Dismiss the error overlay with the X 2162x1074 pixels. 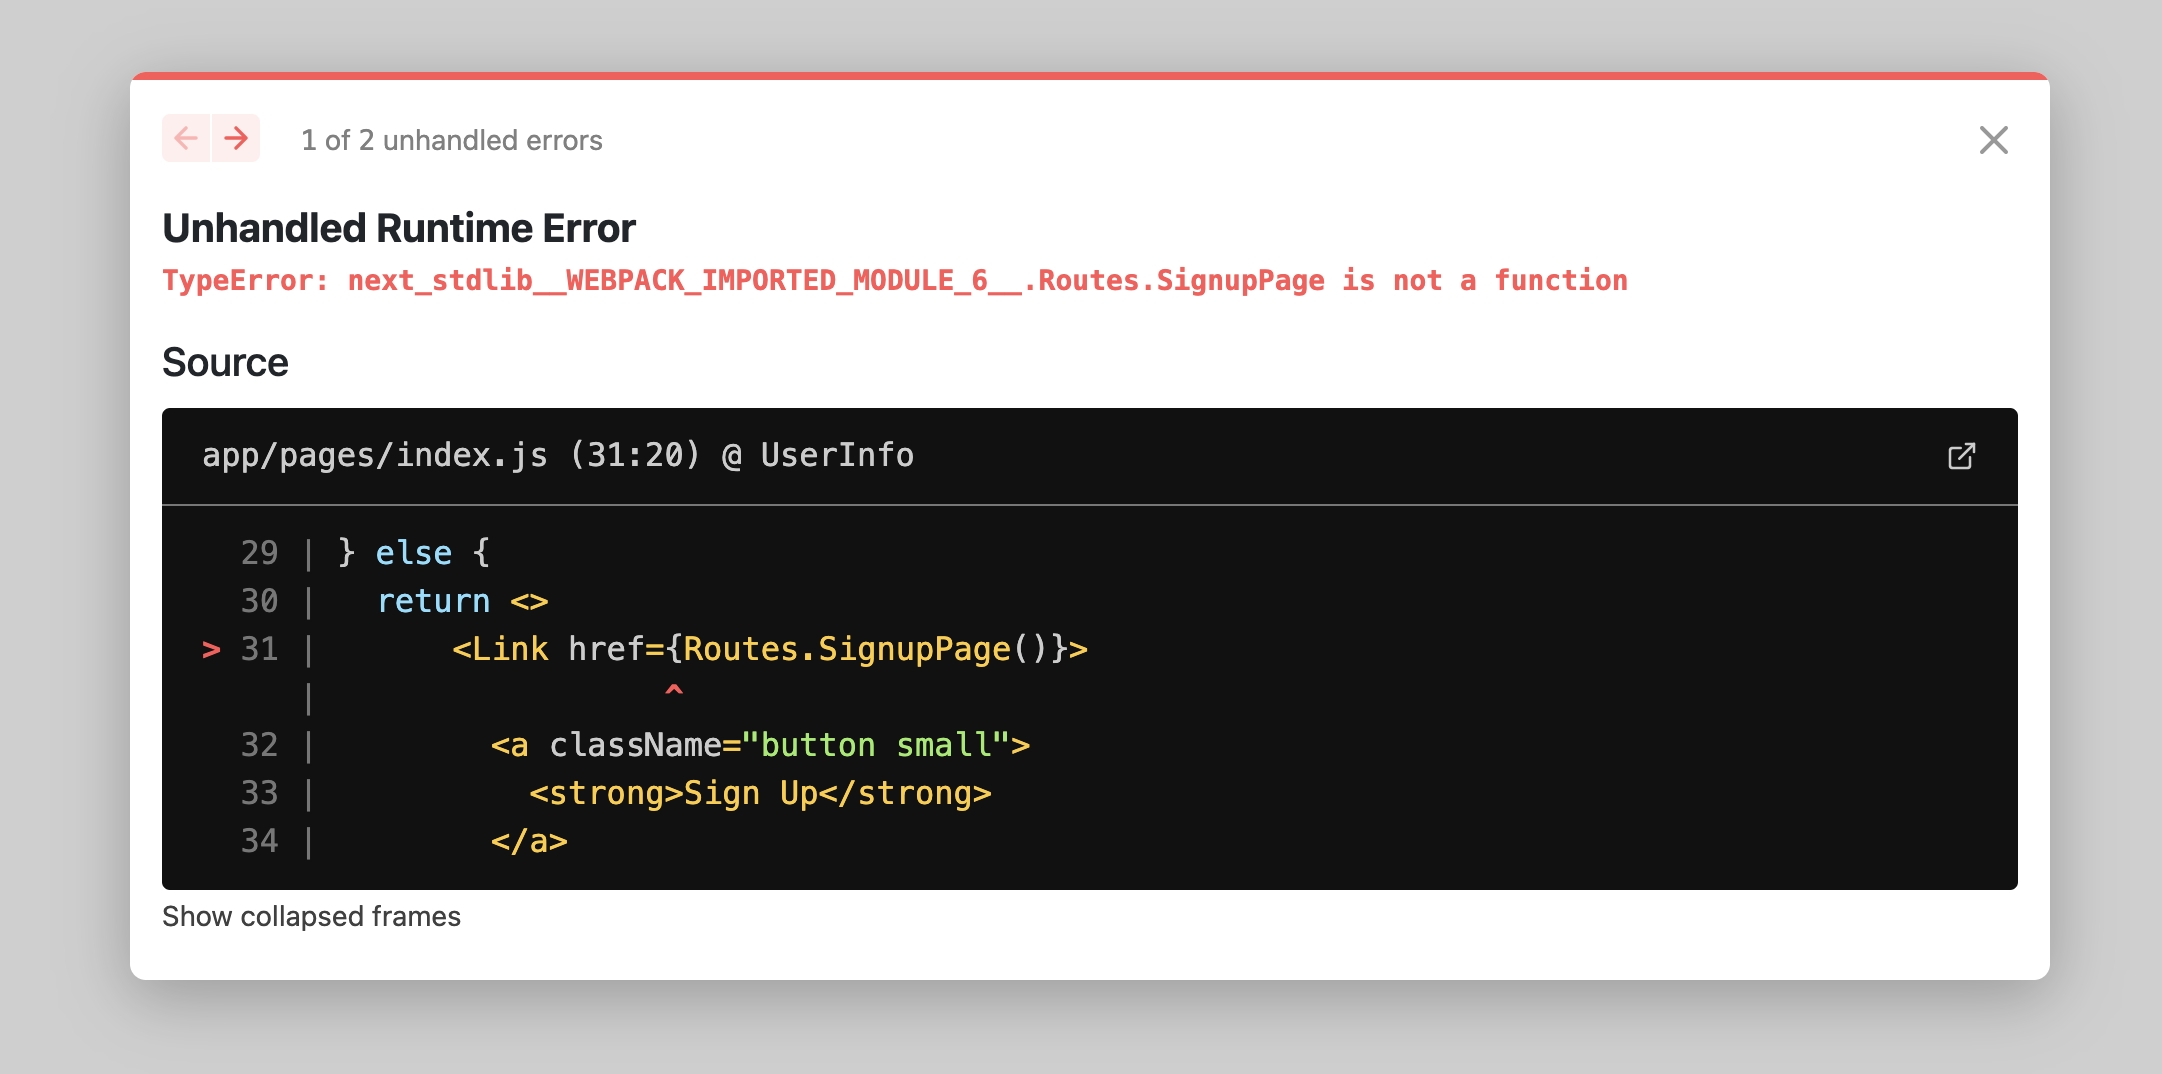(x=1995, y=140)
